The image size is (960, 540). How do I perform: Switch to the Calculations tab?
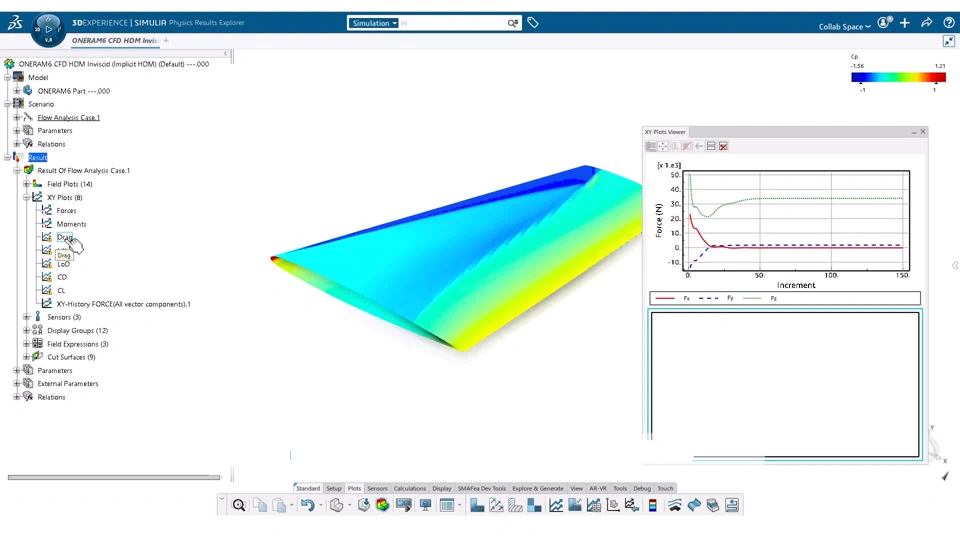(x=410, y=489)
